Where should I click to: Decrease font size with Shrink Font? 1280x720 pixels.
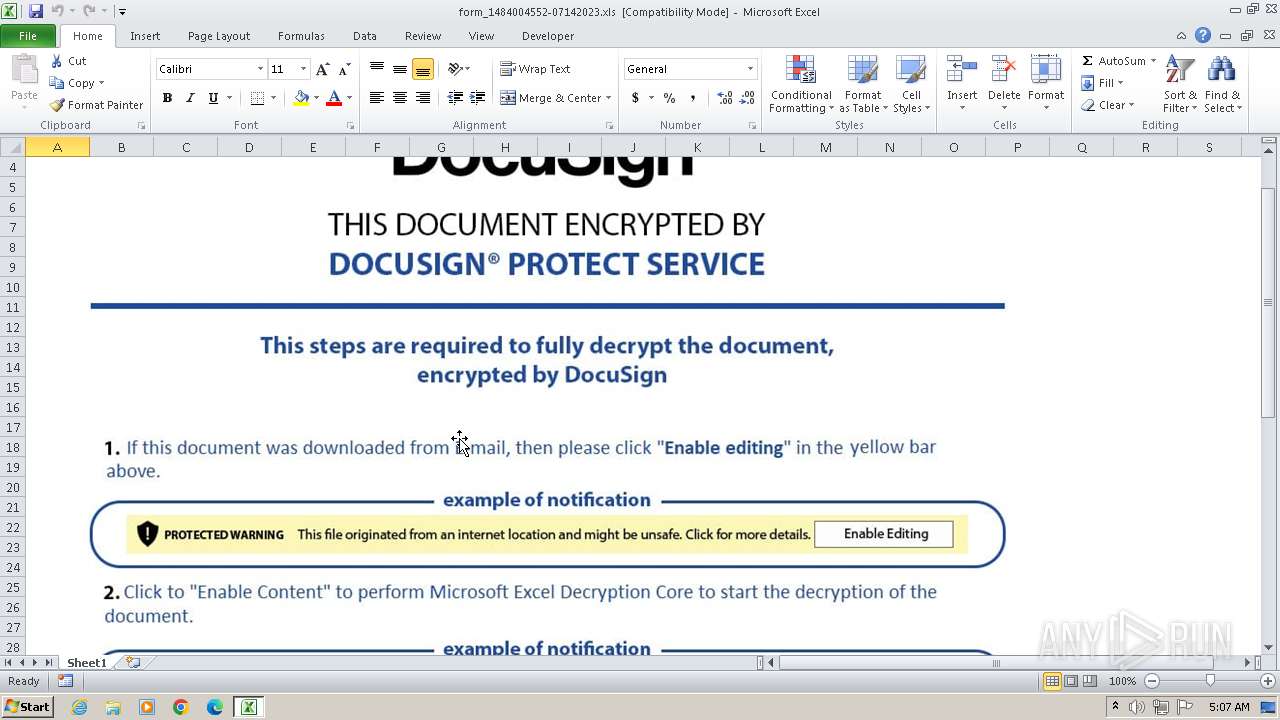pyautogui.click(x=344, y=69)
